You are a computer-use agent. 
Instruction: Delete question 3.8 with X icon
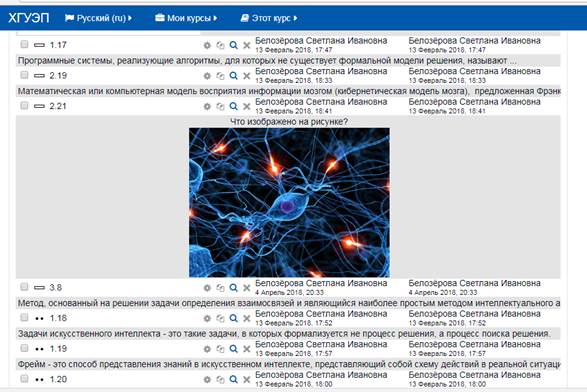tap(247, 288)
